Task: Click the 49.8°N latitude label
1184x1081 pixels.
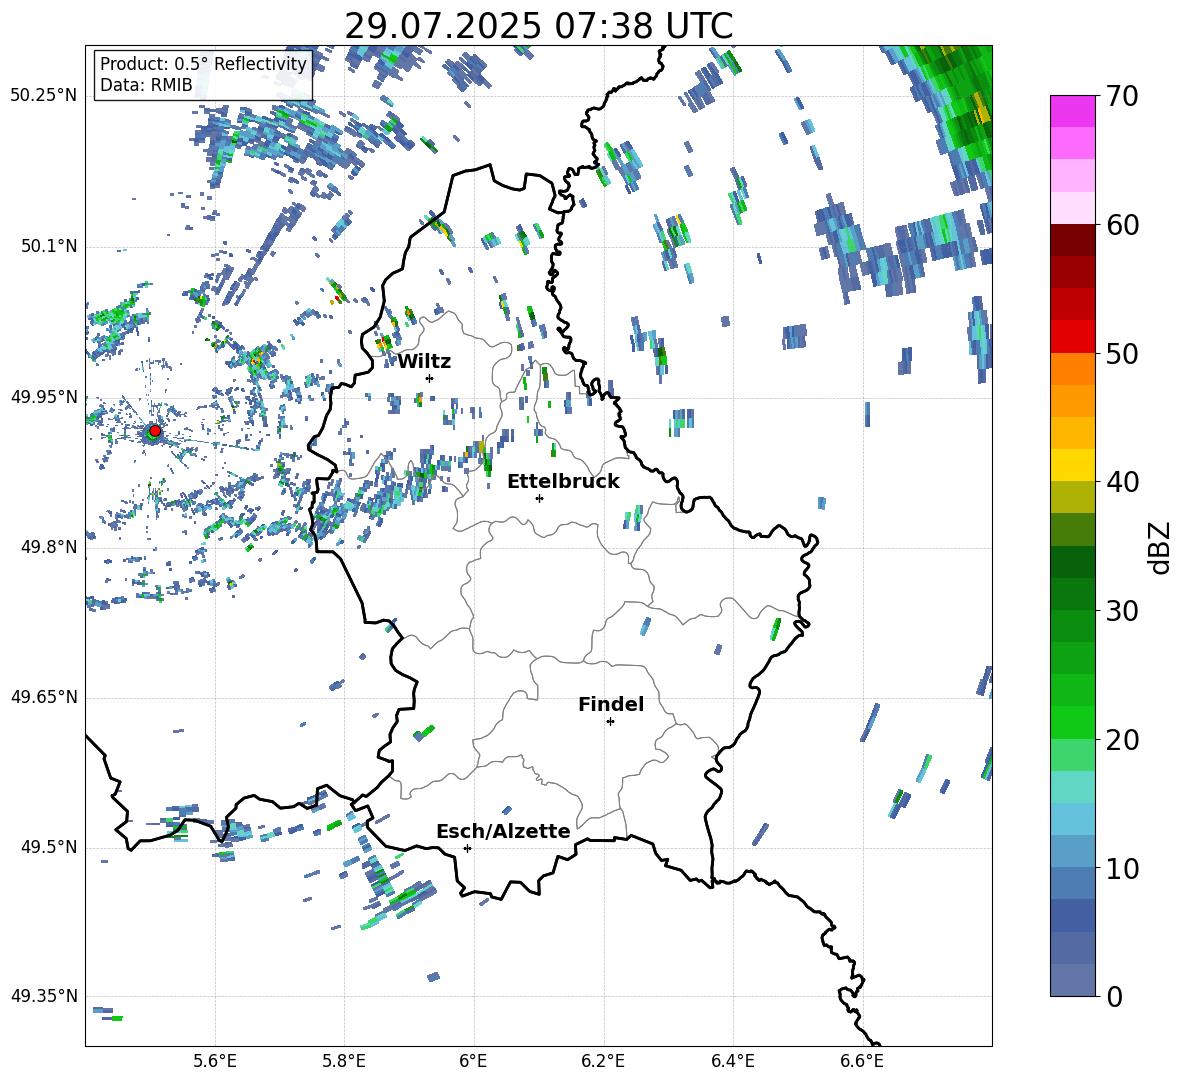Action: (x=48, y=547)
